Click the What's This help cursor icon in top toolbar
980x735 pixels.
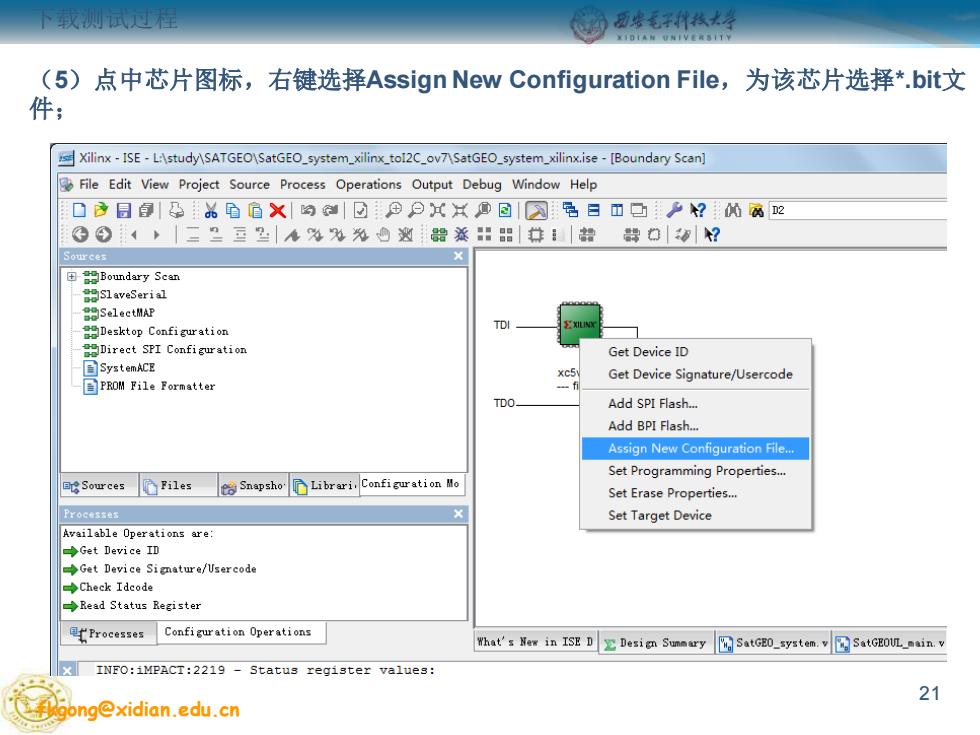pos(697,210)
